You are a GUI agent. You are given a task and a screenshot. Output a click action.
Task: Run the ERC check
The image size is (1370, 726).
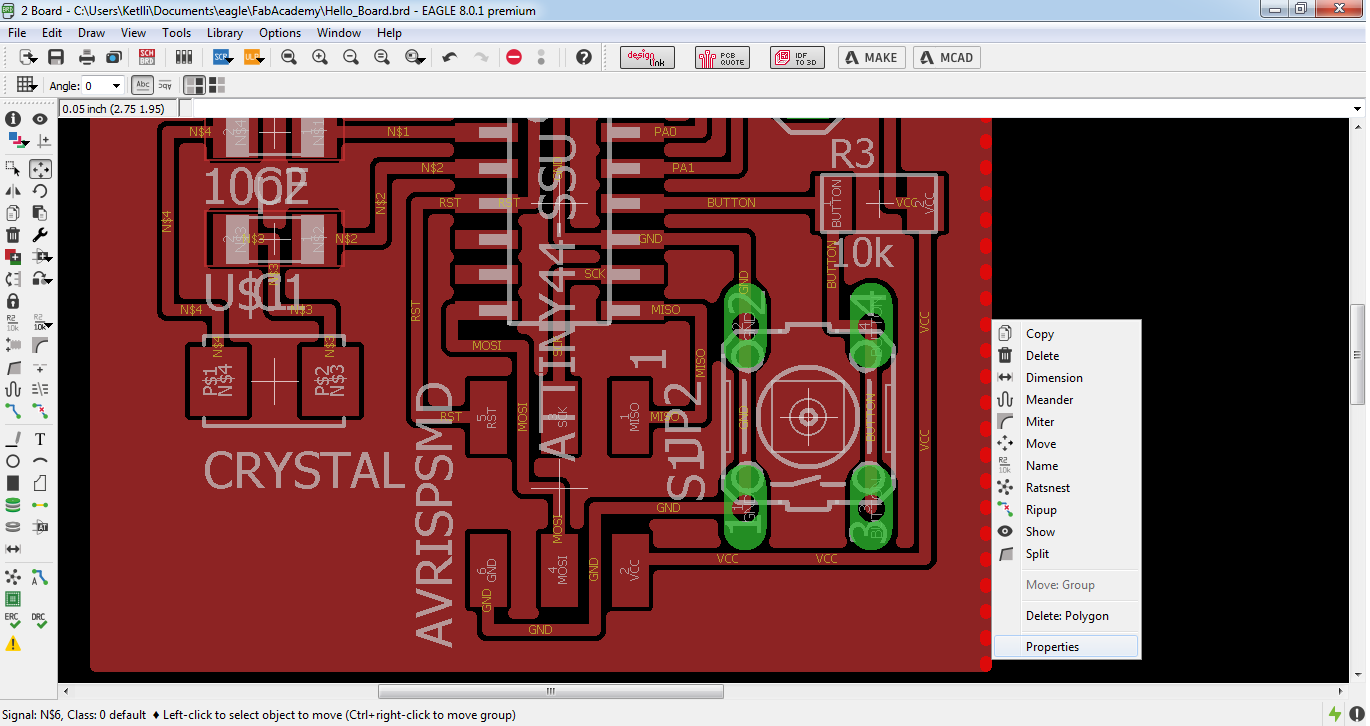tap(13, 621)
